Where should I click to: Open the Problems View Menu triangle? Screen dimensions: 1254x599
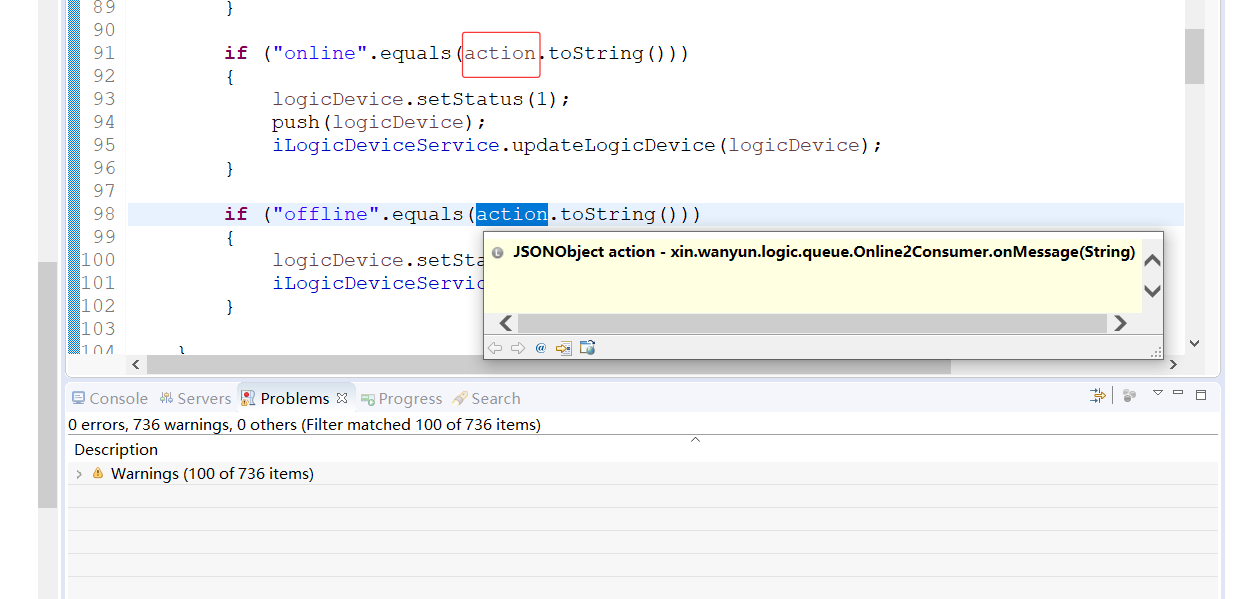[1157, 393]
